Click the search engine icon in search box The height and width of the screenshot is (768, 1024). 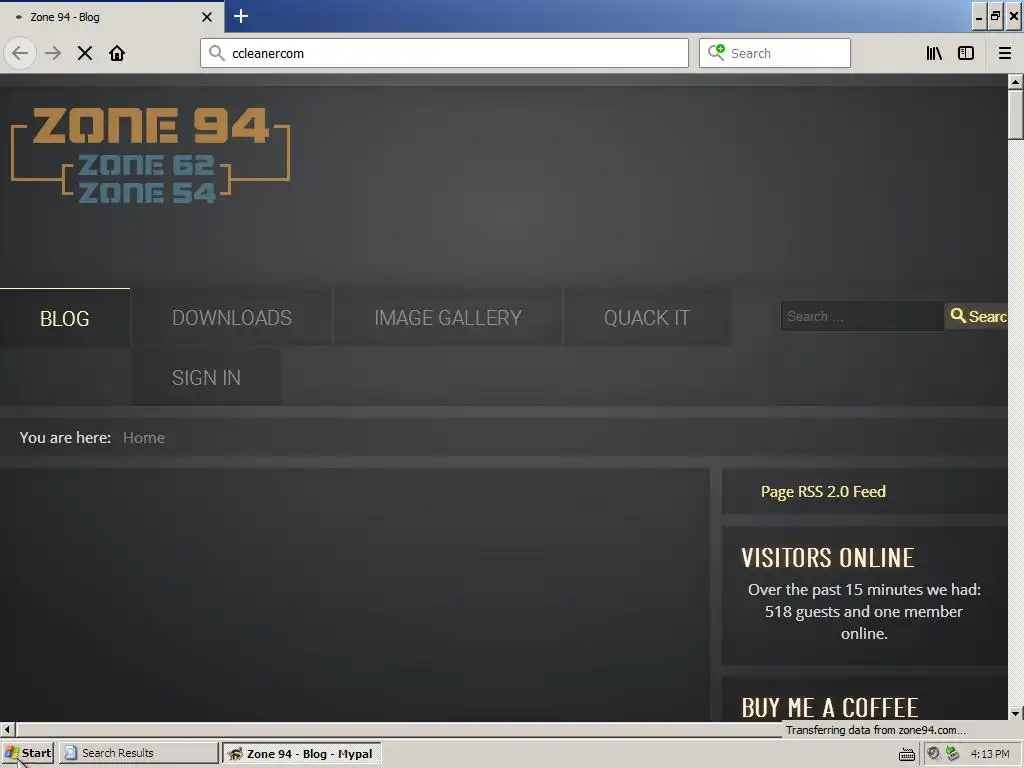coord(716,52)
